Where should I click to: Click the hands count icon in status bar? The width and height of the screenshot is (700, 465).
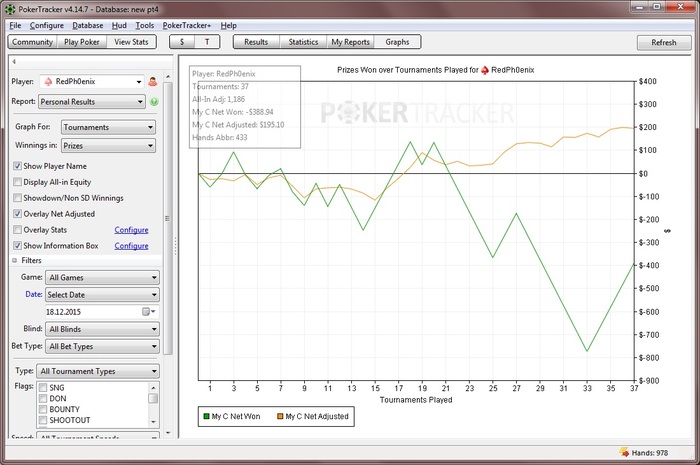pyautogui.click(x=625, y=452)
